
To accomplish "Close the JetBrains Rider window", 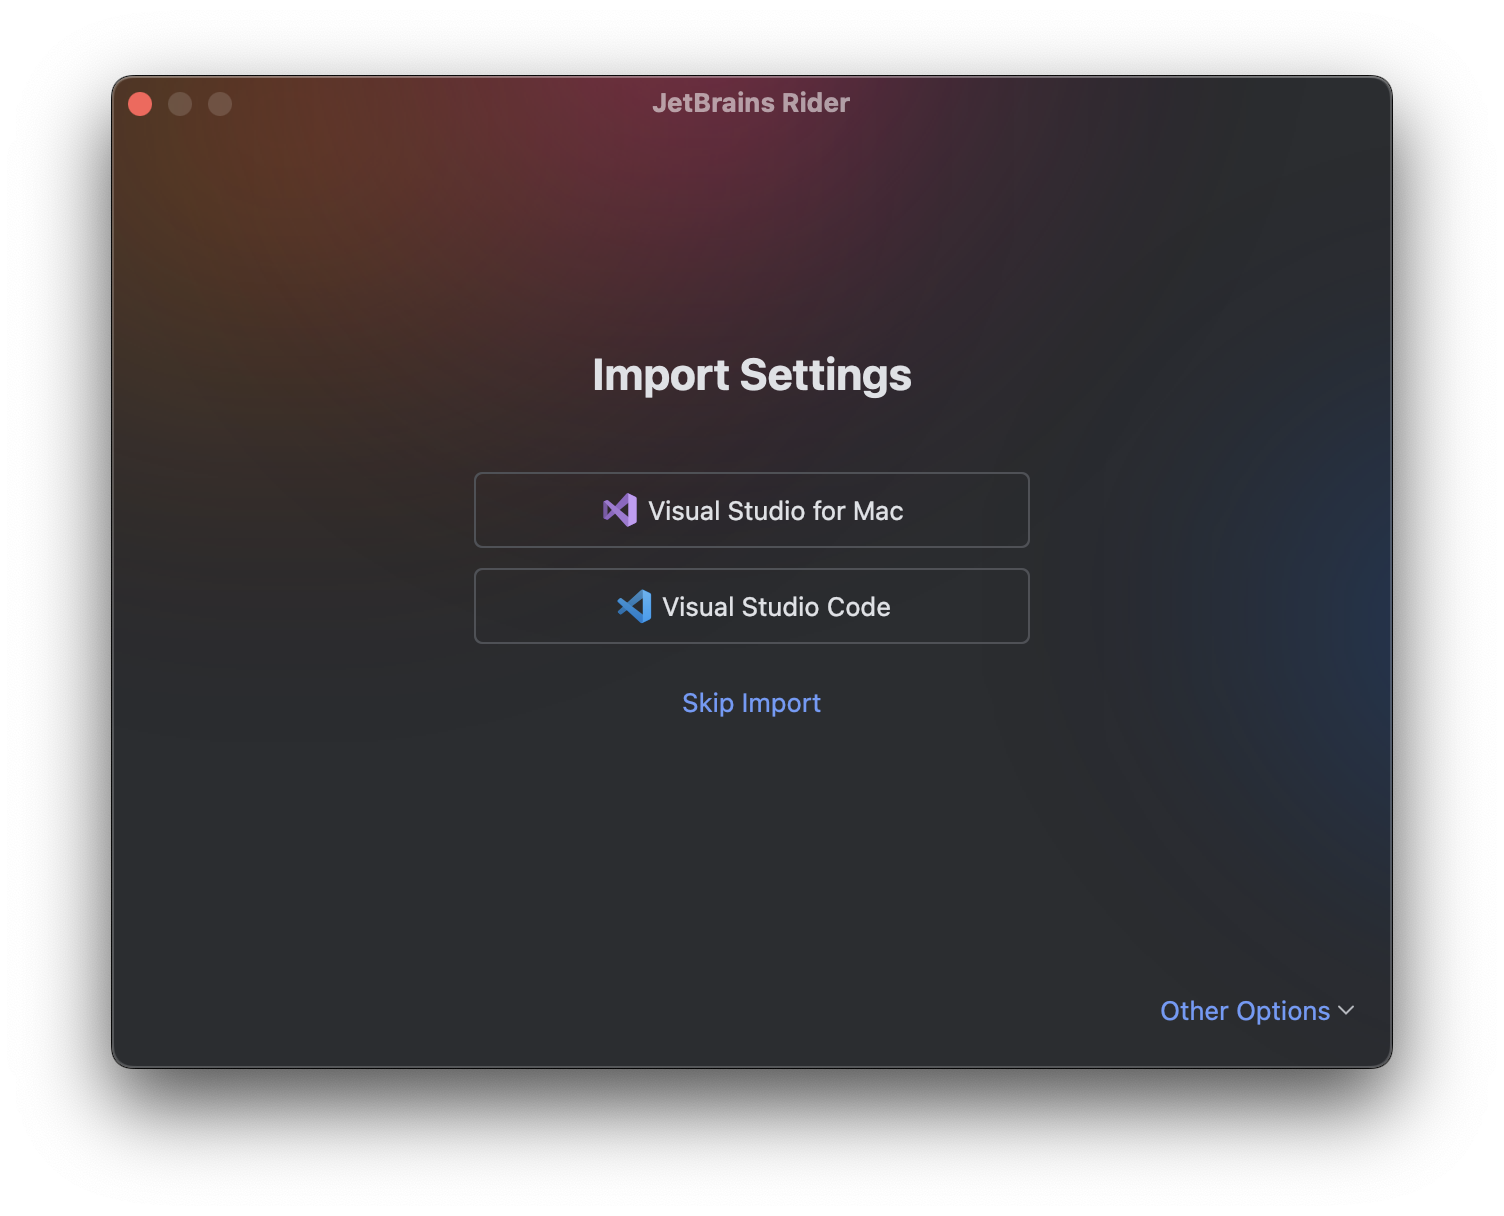I will click(140, 104).
